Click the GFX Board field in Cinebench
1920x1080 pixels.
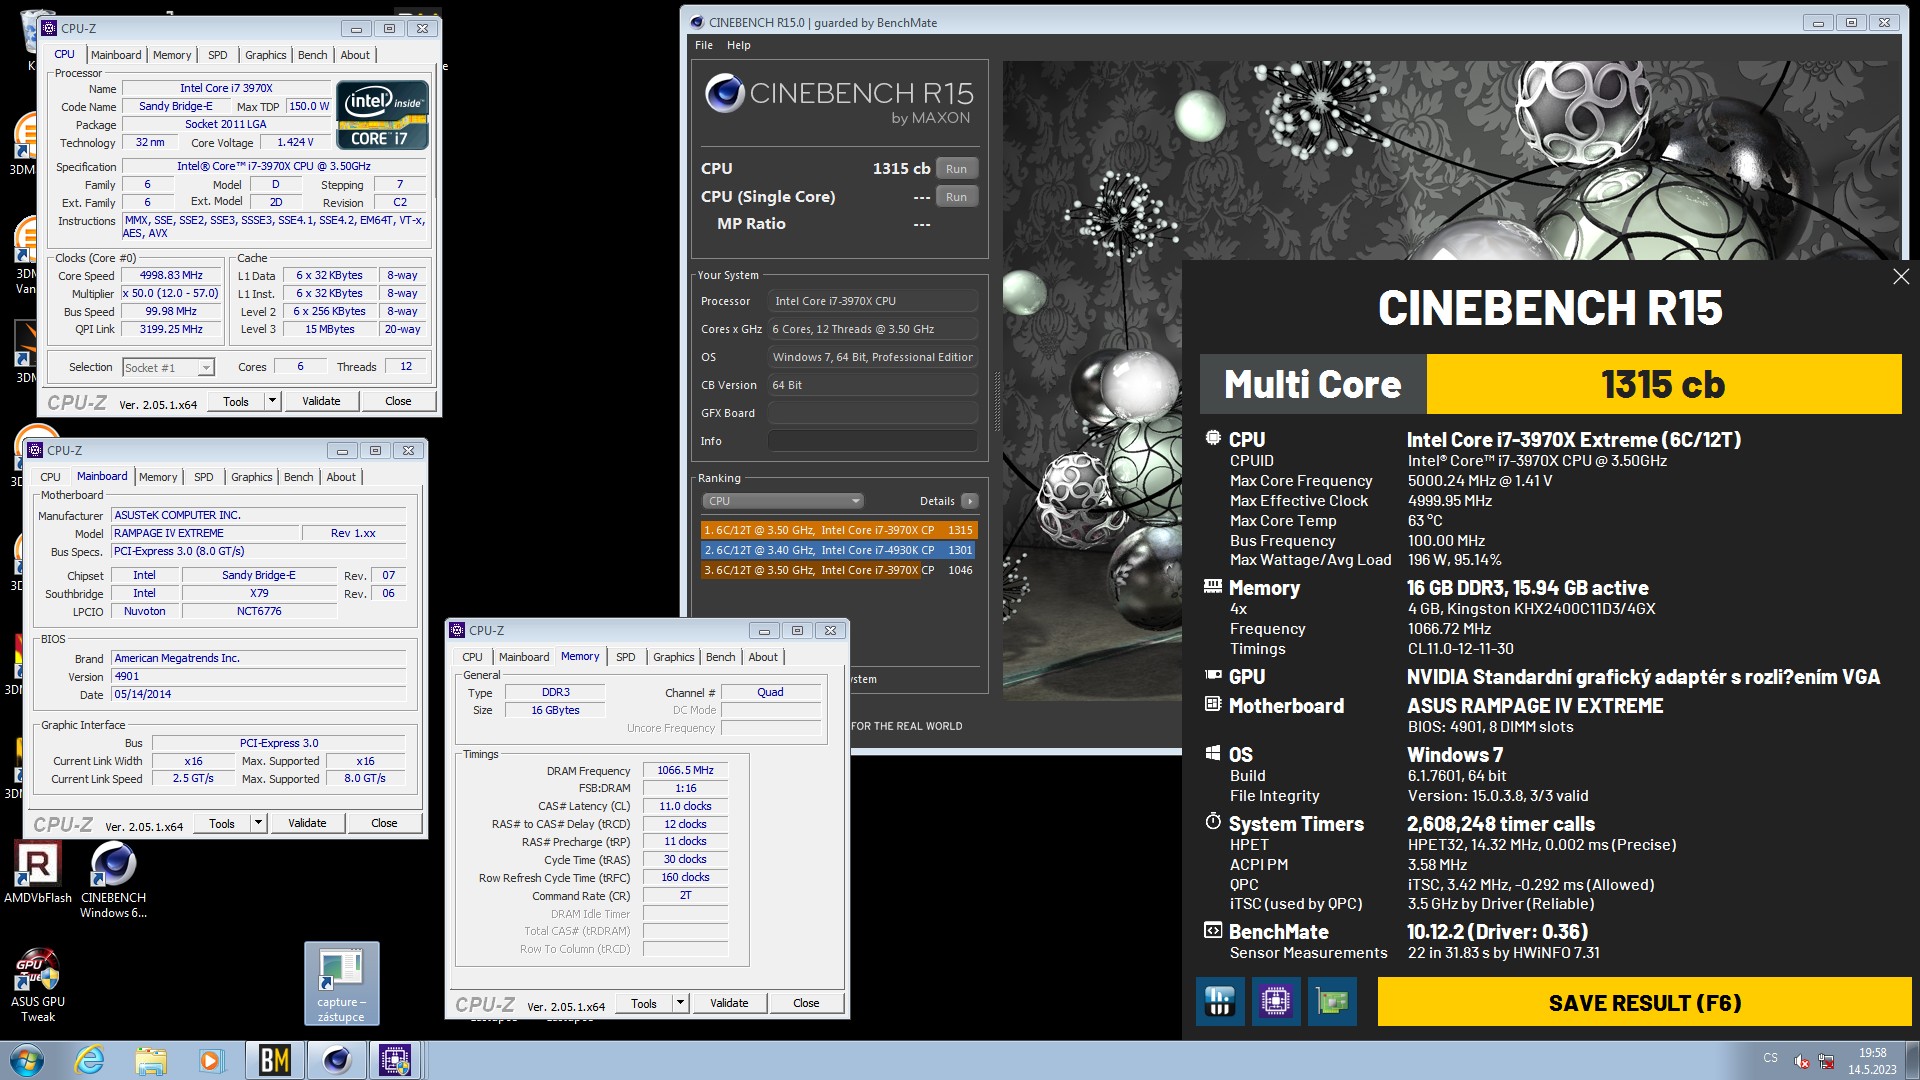pos(872,413)
